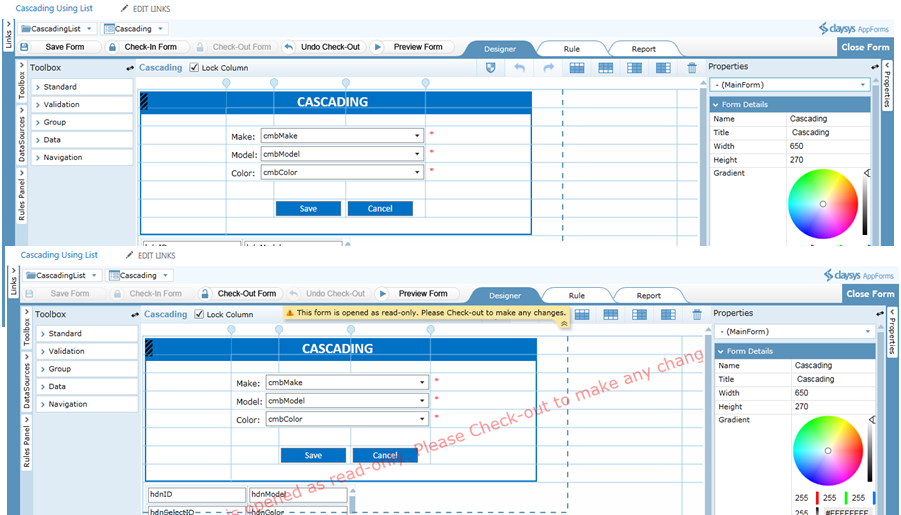This screenshot has height=515, width=901.
Task: Collapse Form Details section in upper Properties
Action: coord(715,105)
